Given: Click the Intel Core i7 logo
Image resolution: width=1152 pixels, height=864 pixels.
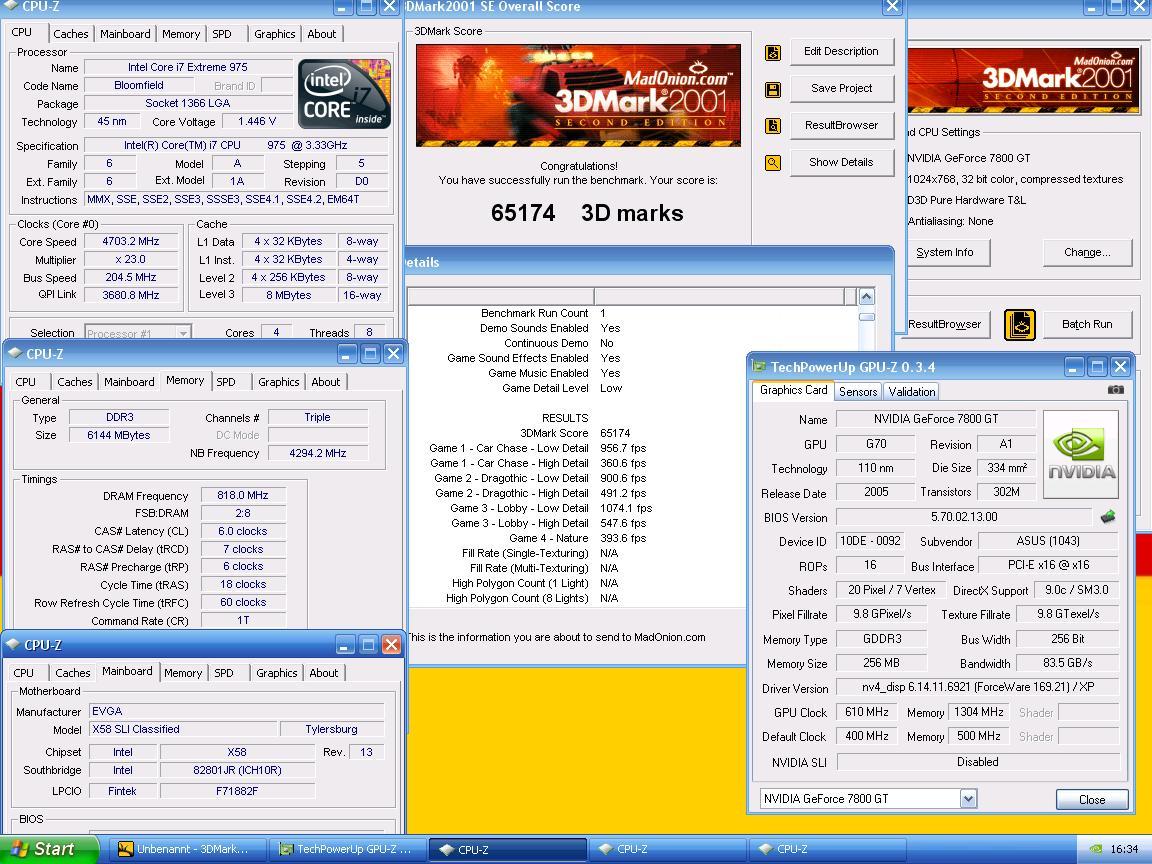Looking at the screenshot, I should (344, 94).
